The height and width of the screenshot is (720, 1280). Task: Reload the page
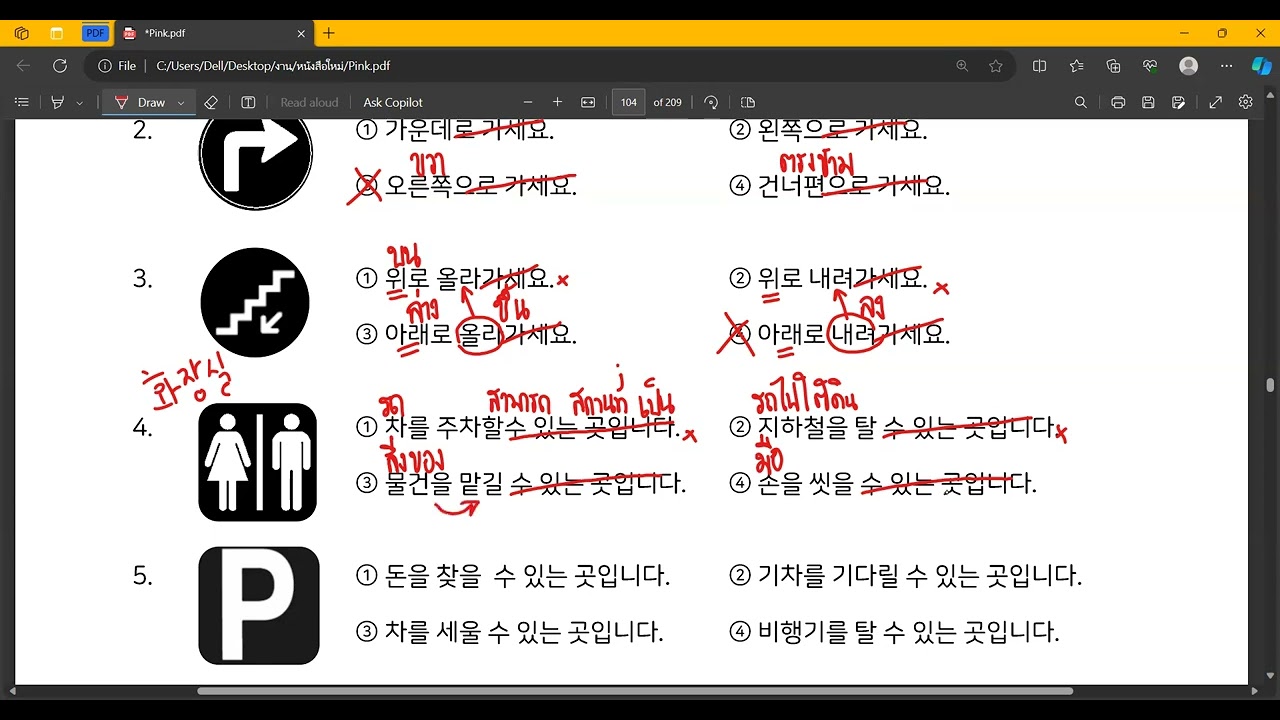[x=60, y=66]
